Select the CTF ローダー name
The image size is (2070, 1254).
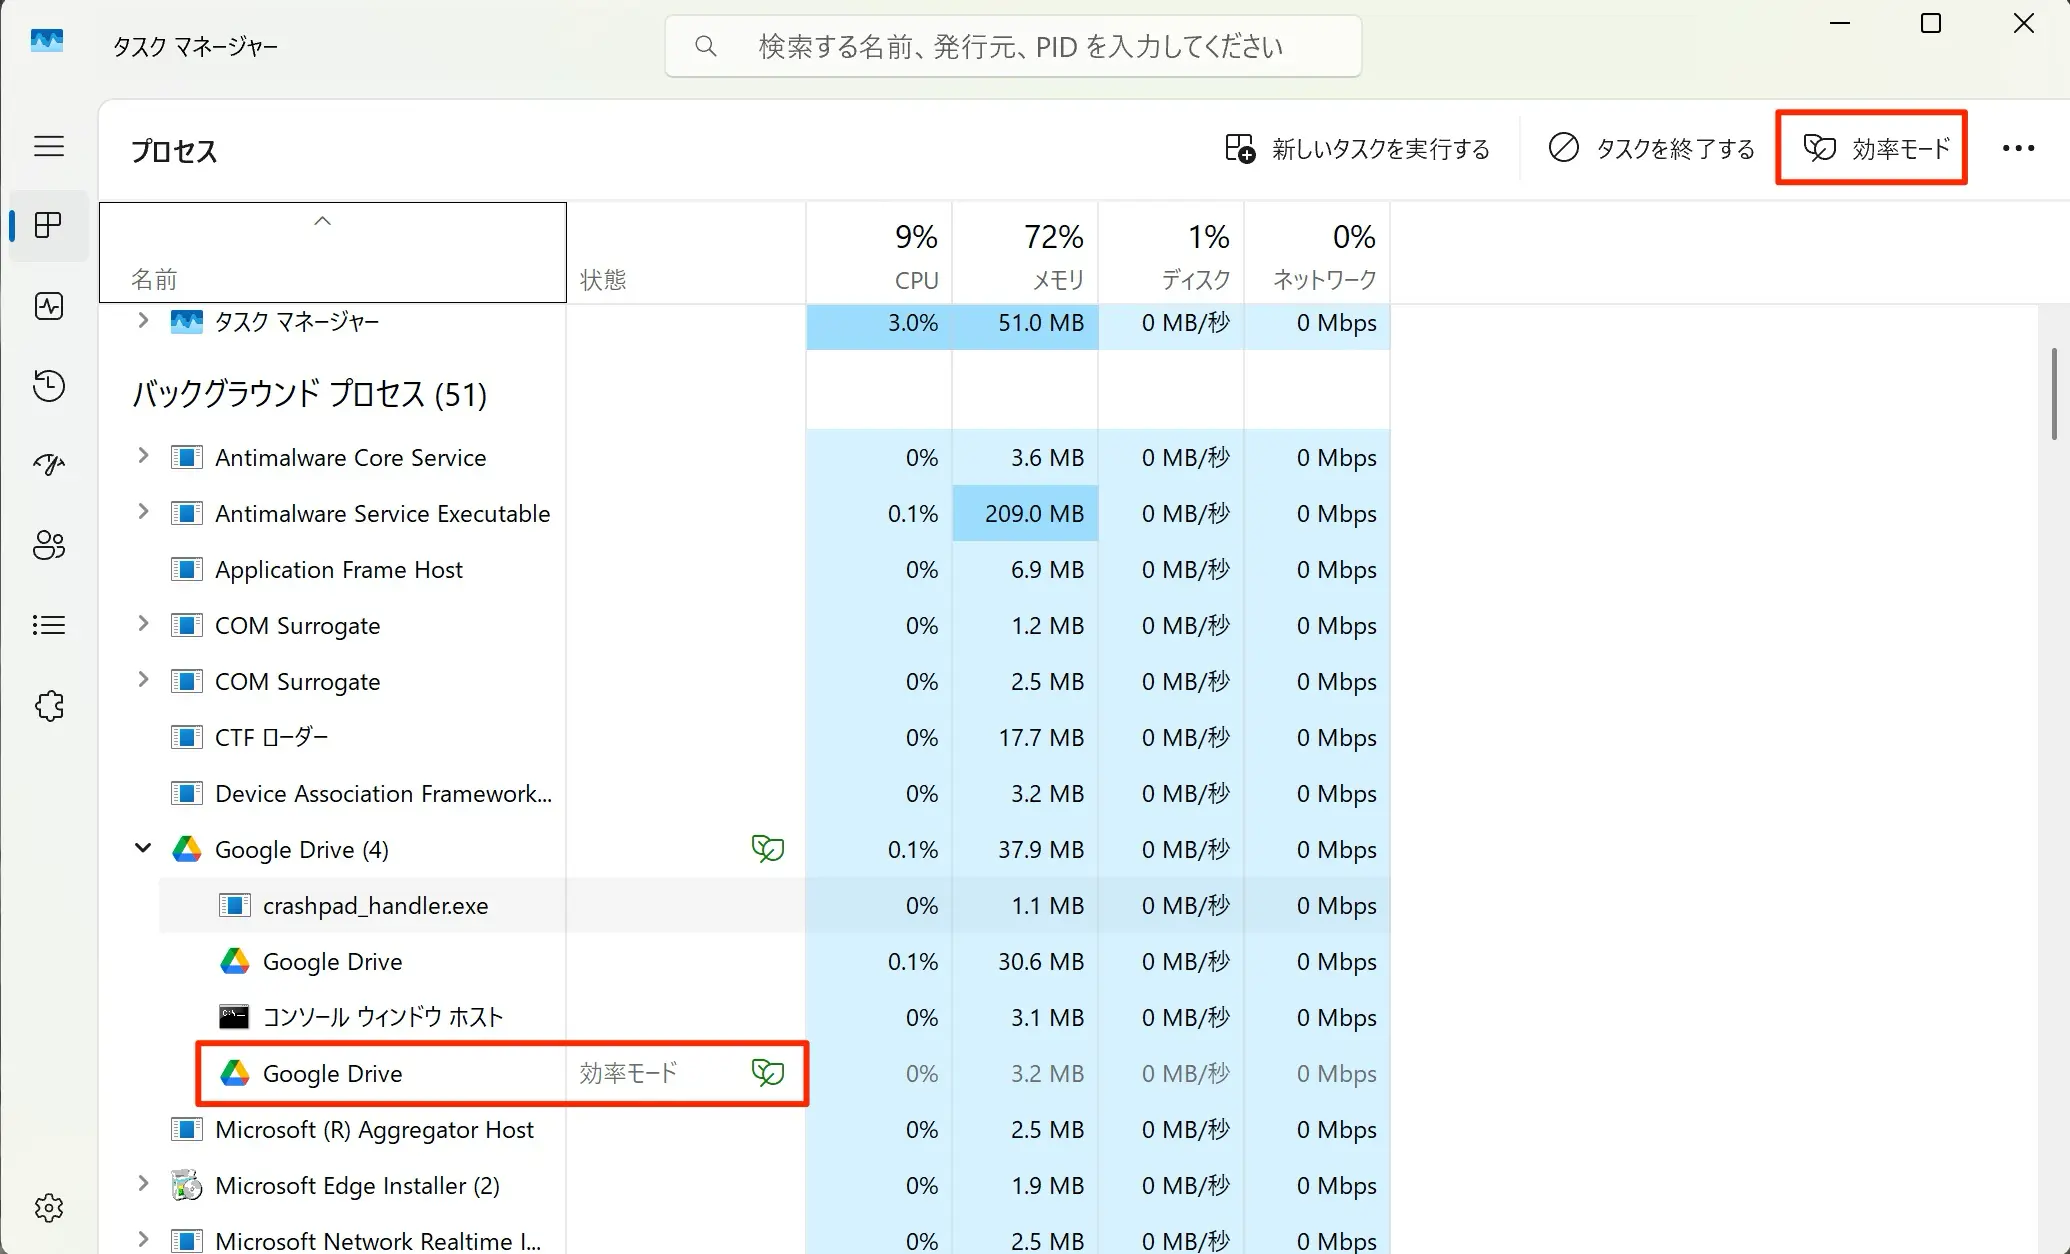click(272, 737)
